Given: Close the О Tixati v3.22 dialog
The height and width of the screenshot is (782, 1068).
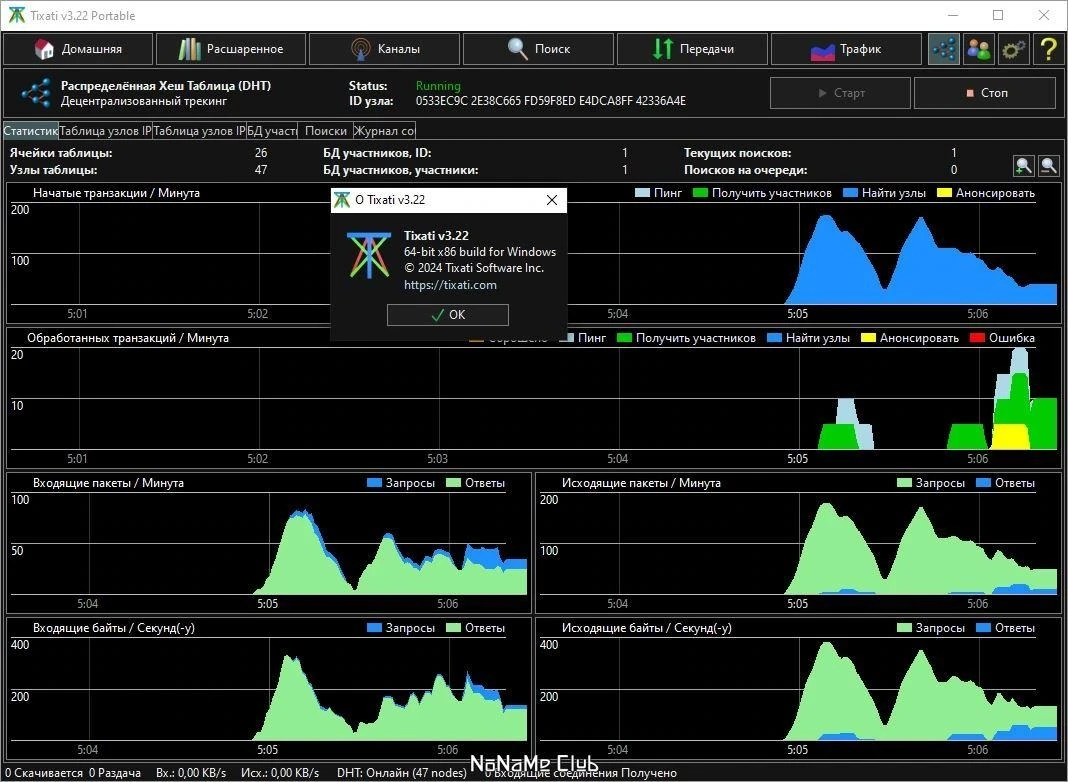Looking at the screenshot, I should (552, 200).
